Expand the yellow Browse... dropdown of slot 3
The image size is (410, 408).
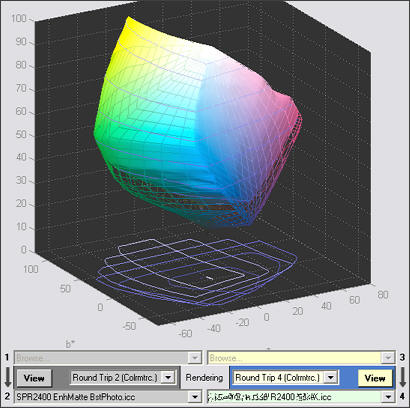[388, 358]
